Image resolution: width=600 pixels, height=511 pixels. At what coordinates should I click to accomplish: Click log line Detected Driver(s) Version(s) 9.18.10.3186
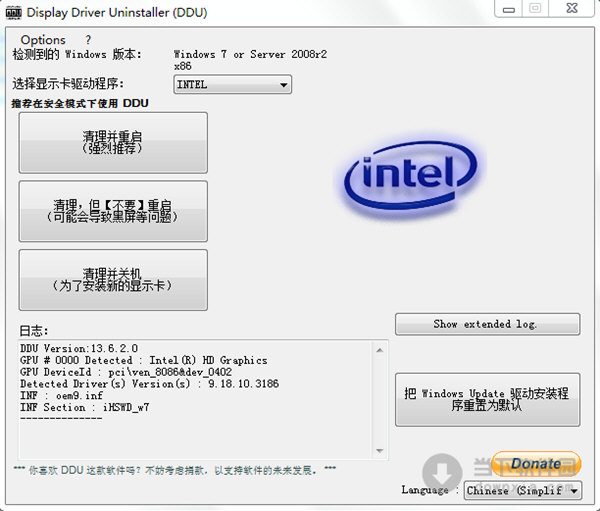[x=150, y=384]
